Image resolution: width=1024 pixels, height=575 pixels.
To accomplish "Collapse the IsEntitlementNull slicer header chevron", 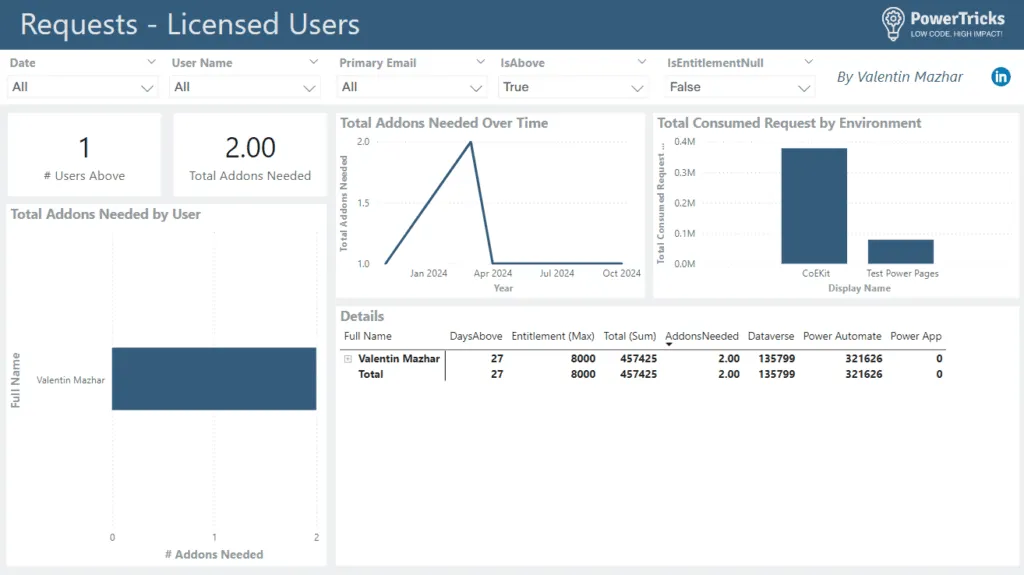I will 808,62.
